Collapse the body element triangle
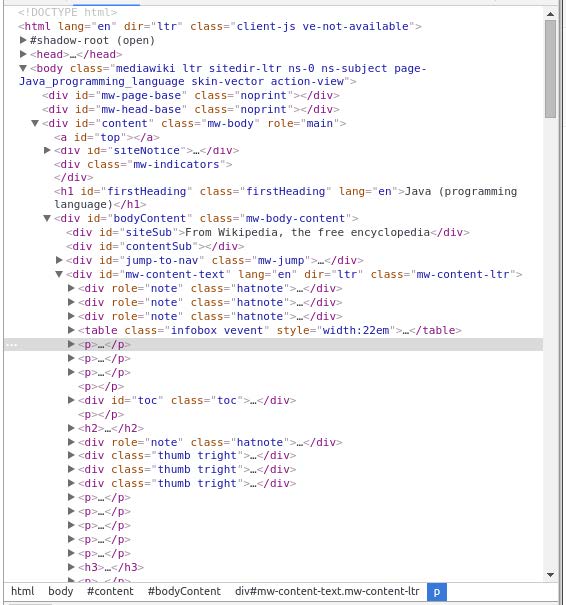This screenshot has height=605, width=566. (23, 68)
